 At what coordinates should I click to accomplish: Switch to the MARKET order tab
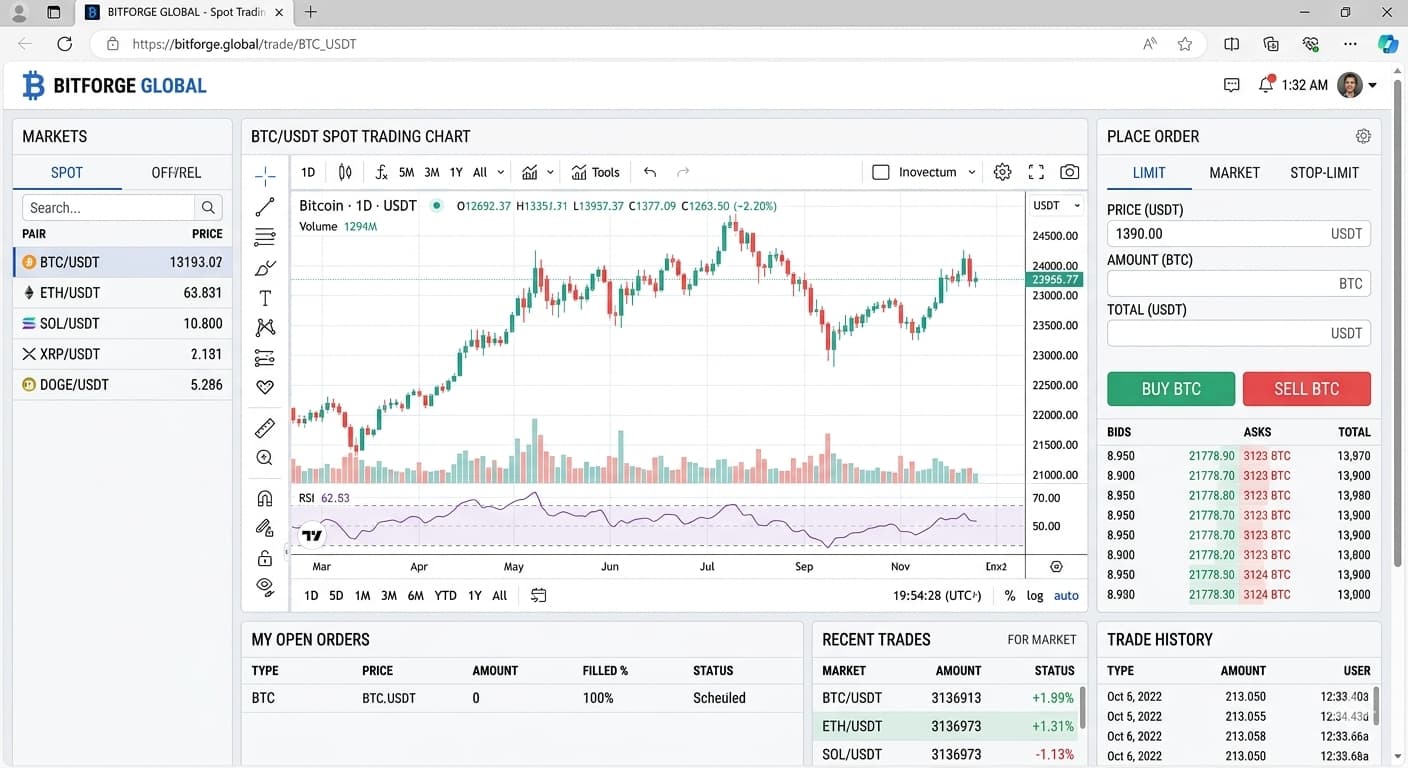(1234, 172)
